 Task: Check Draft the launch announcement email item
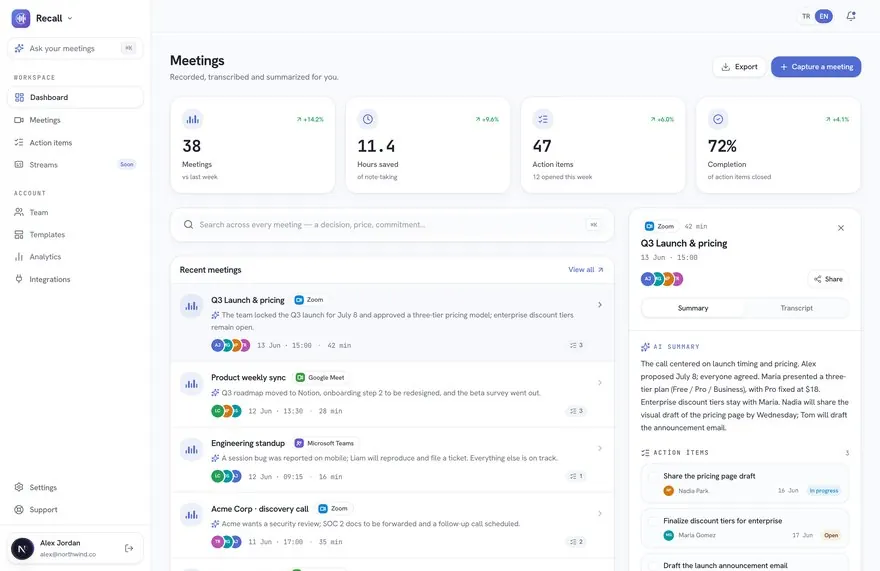tap(653, 565)
